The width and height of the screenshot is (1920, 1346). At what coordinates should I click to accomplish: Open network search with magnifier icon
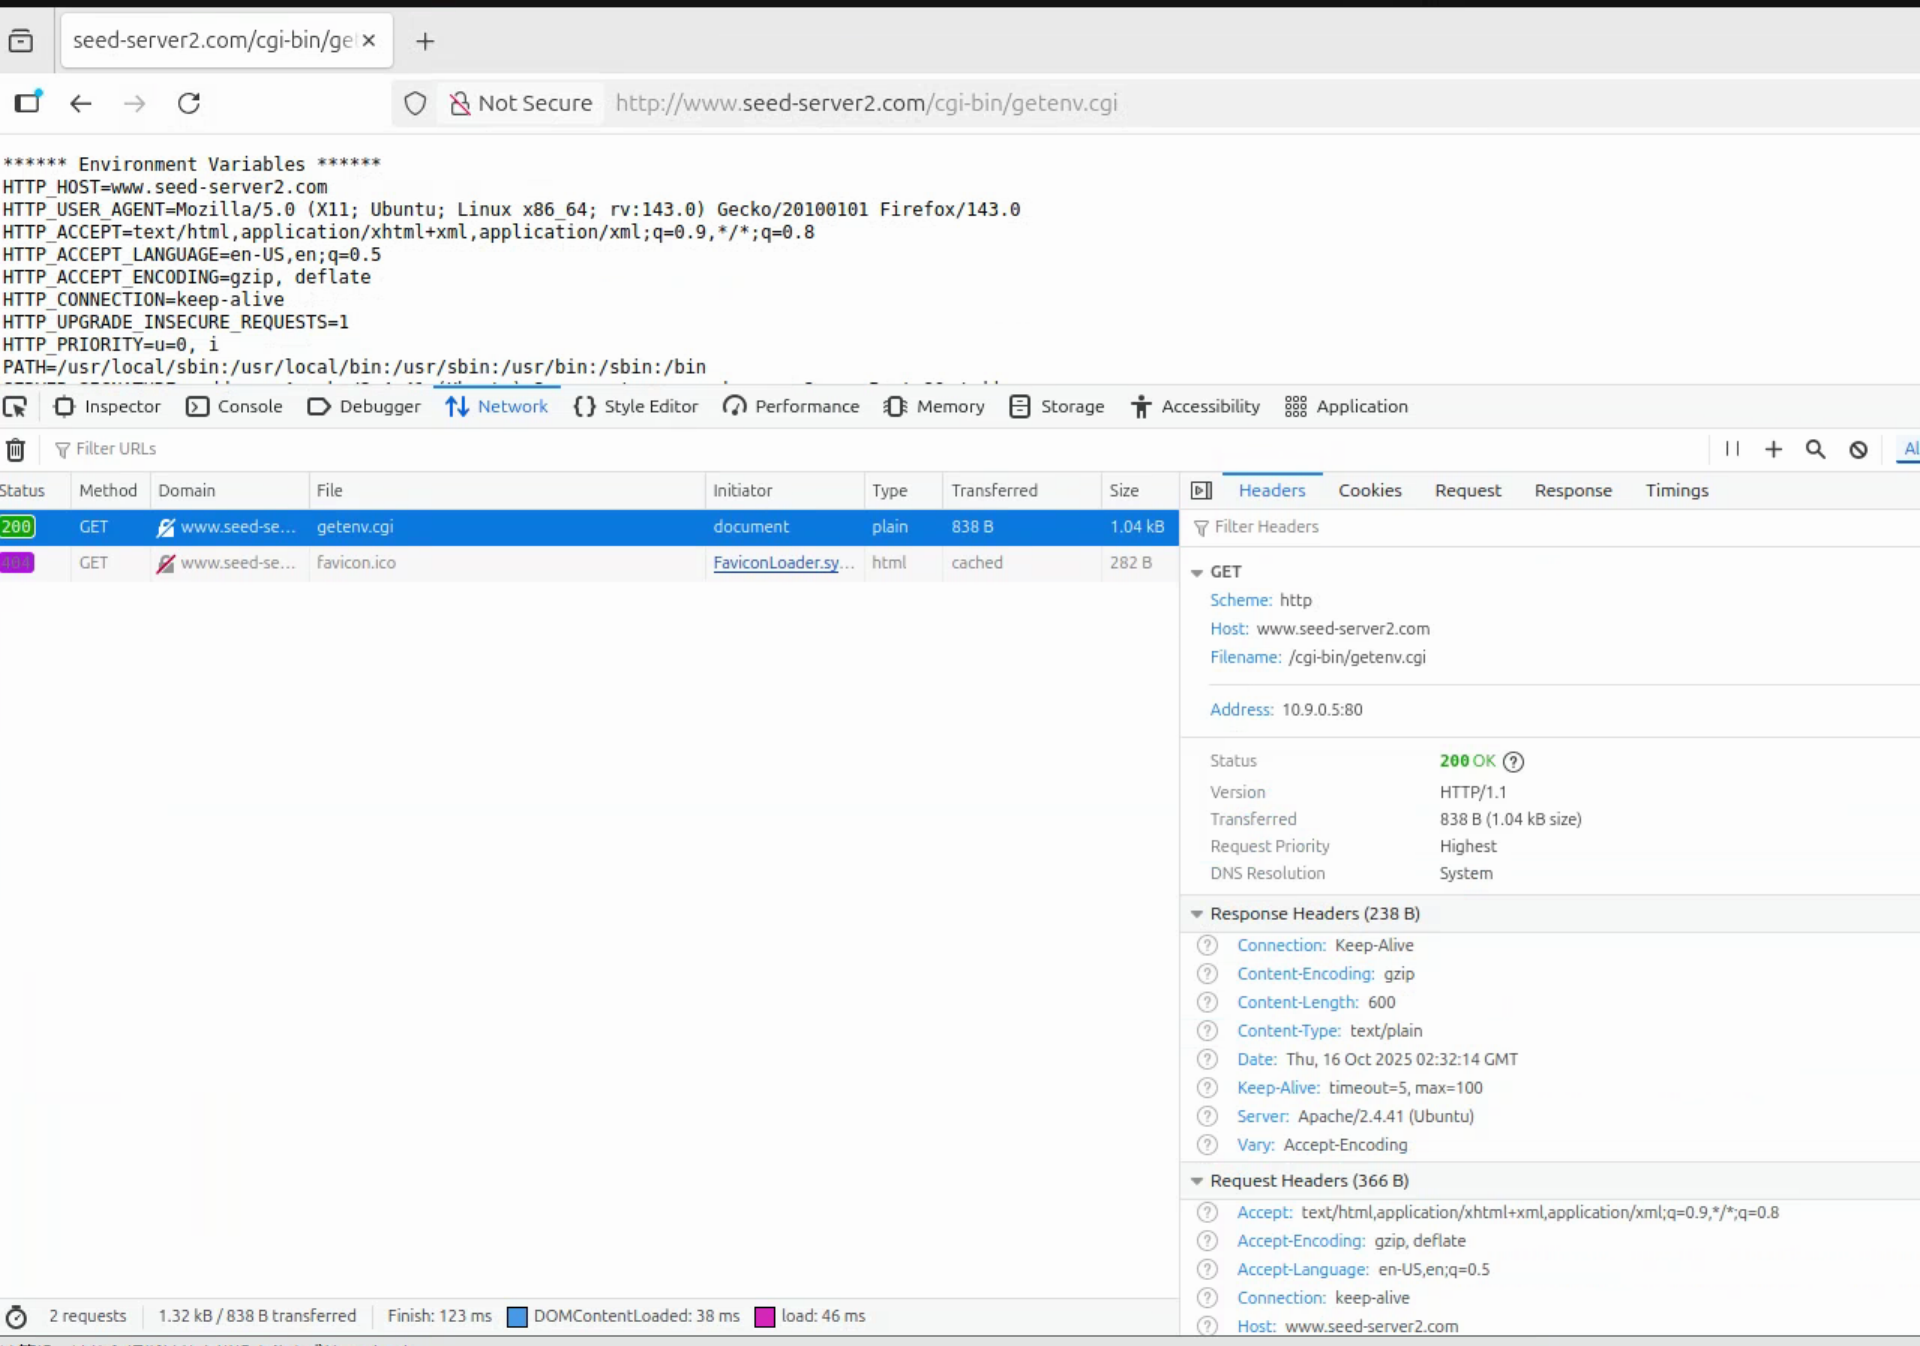pos(1815,449)
